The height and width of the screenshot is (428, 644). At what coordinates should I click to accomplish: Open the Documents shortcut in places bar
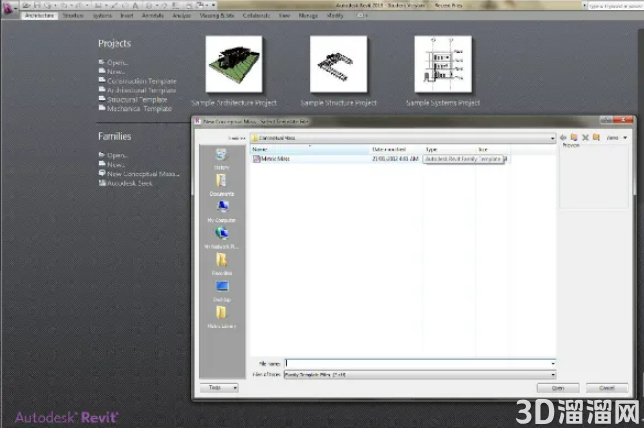pos(221,185)
